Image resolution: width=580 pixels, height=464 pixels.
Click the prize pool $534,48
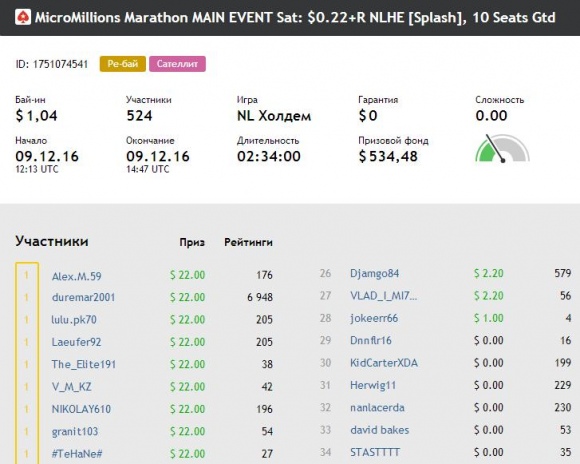[x=388, y=157]
